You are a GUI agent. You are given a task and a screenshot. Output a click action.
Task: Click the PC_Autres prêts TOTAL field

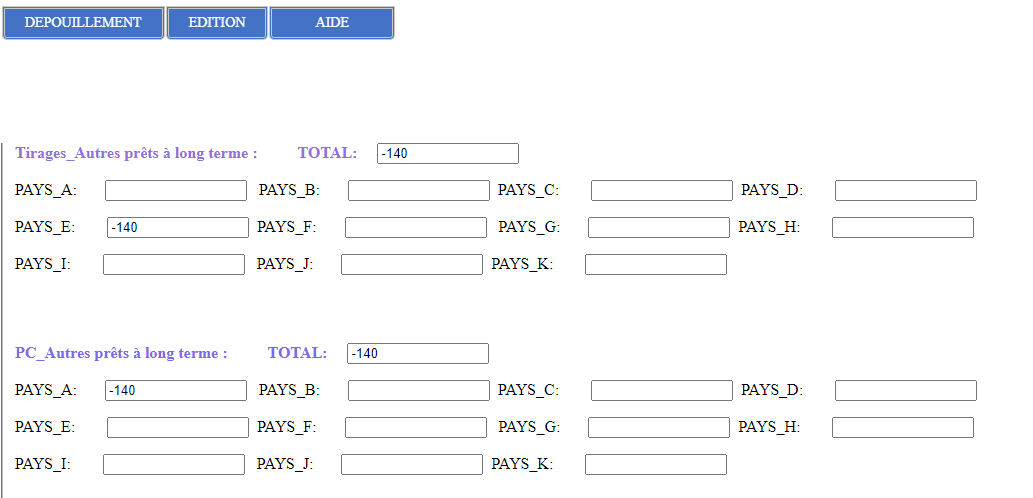click(x=418, y=354)
